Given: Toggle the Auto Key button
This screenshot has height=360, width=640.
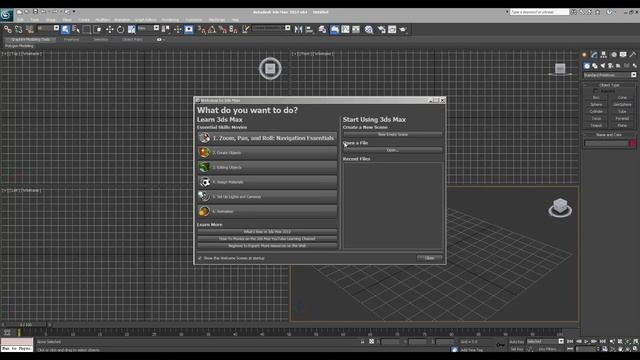Looking at the screenshot, I should (x=516, y=342).
